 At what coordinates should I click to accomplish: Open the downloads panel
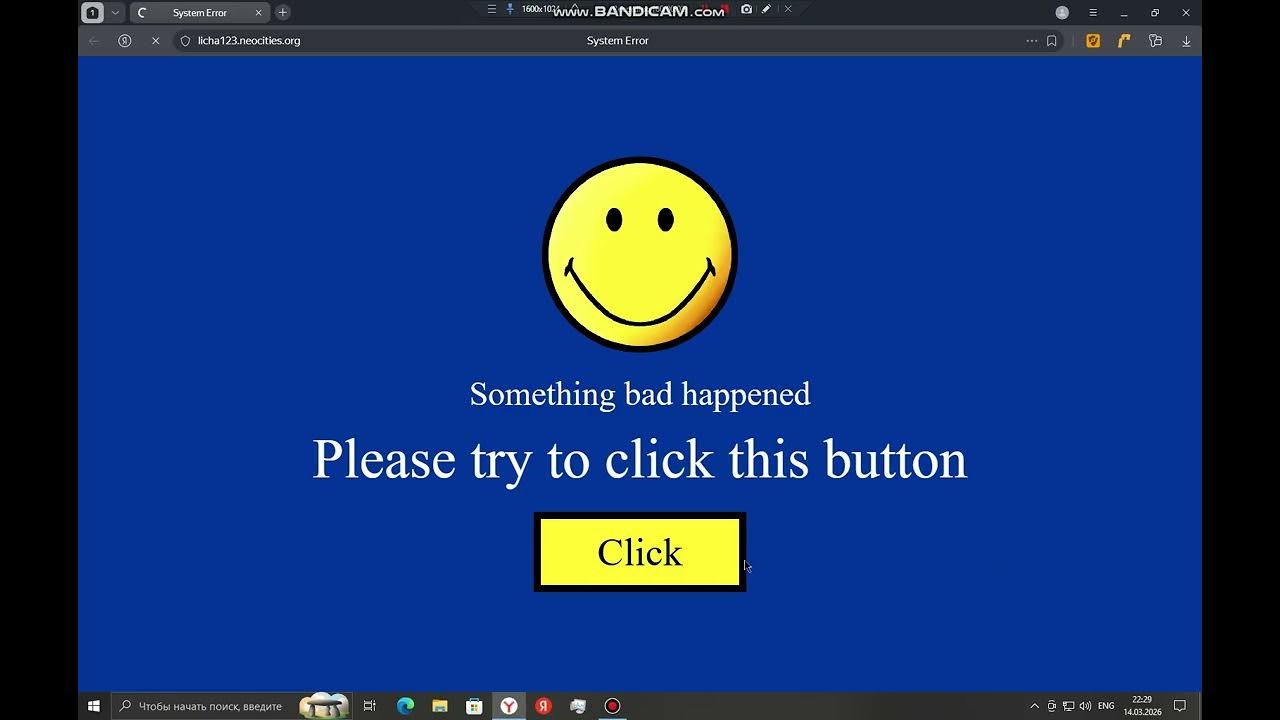(x=1186, y=41)
